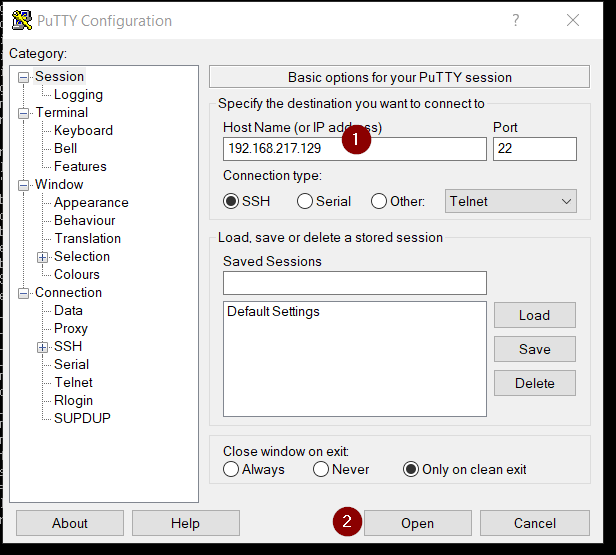Collapse the Terminal tree node
The image size is (616, 555).
tap(24, 114)
